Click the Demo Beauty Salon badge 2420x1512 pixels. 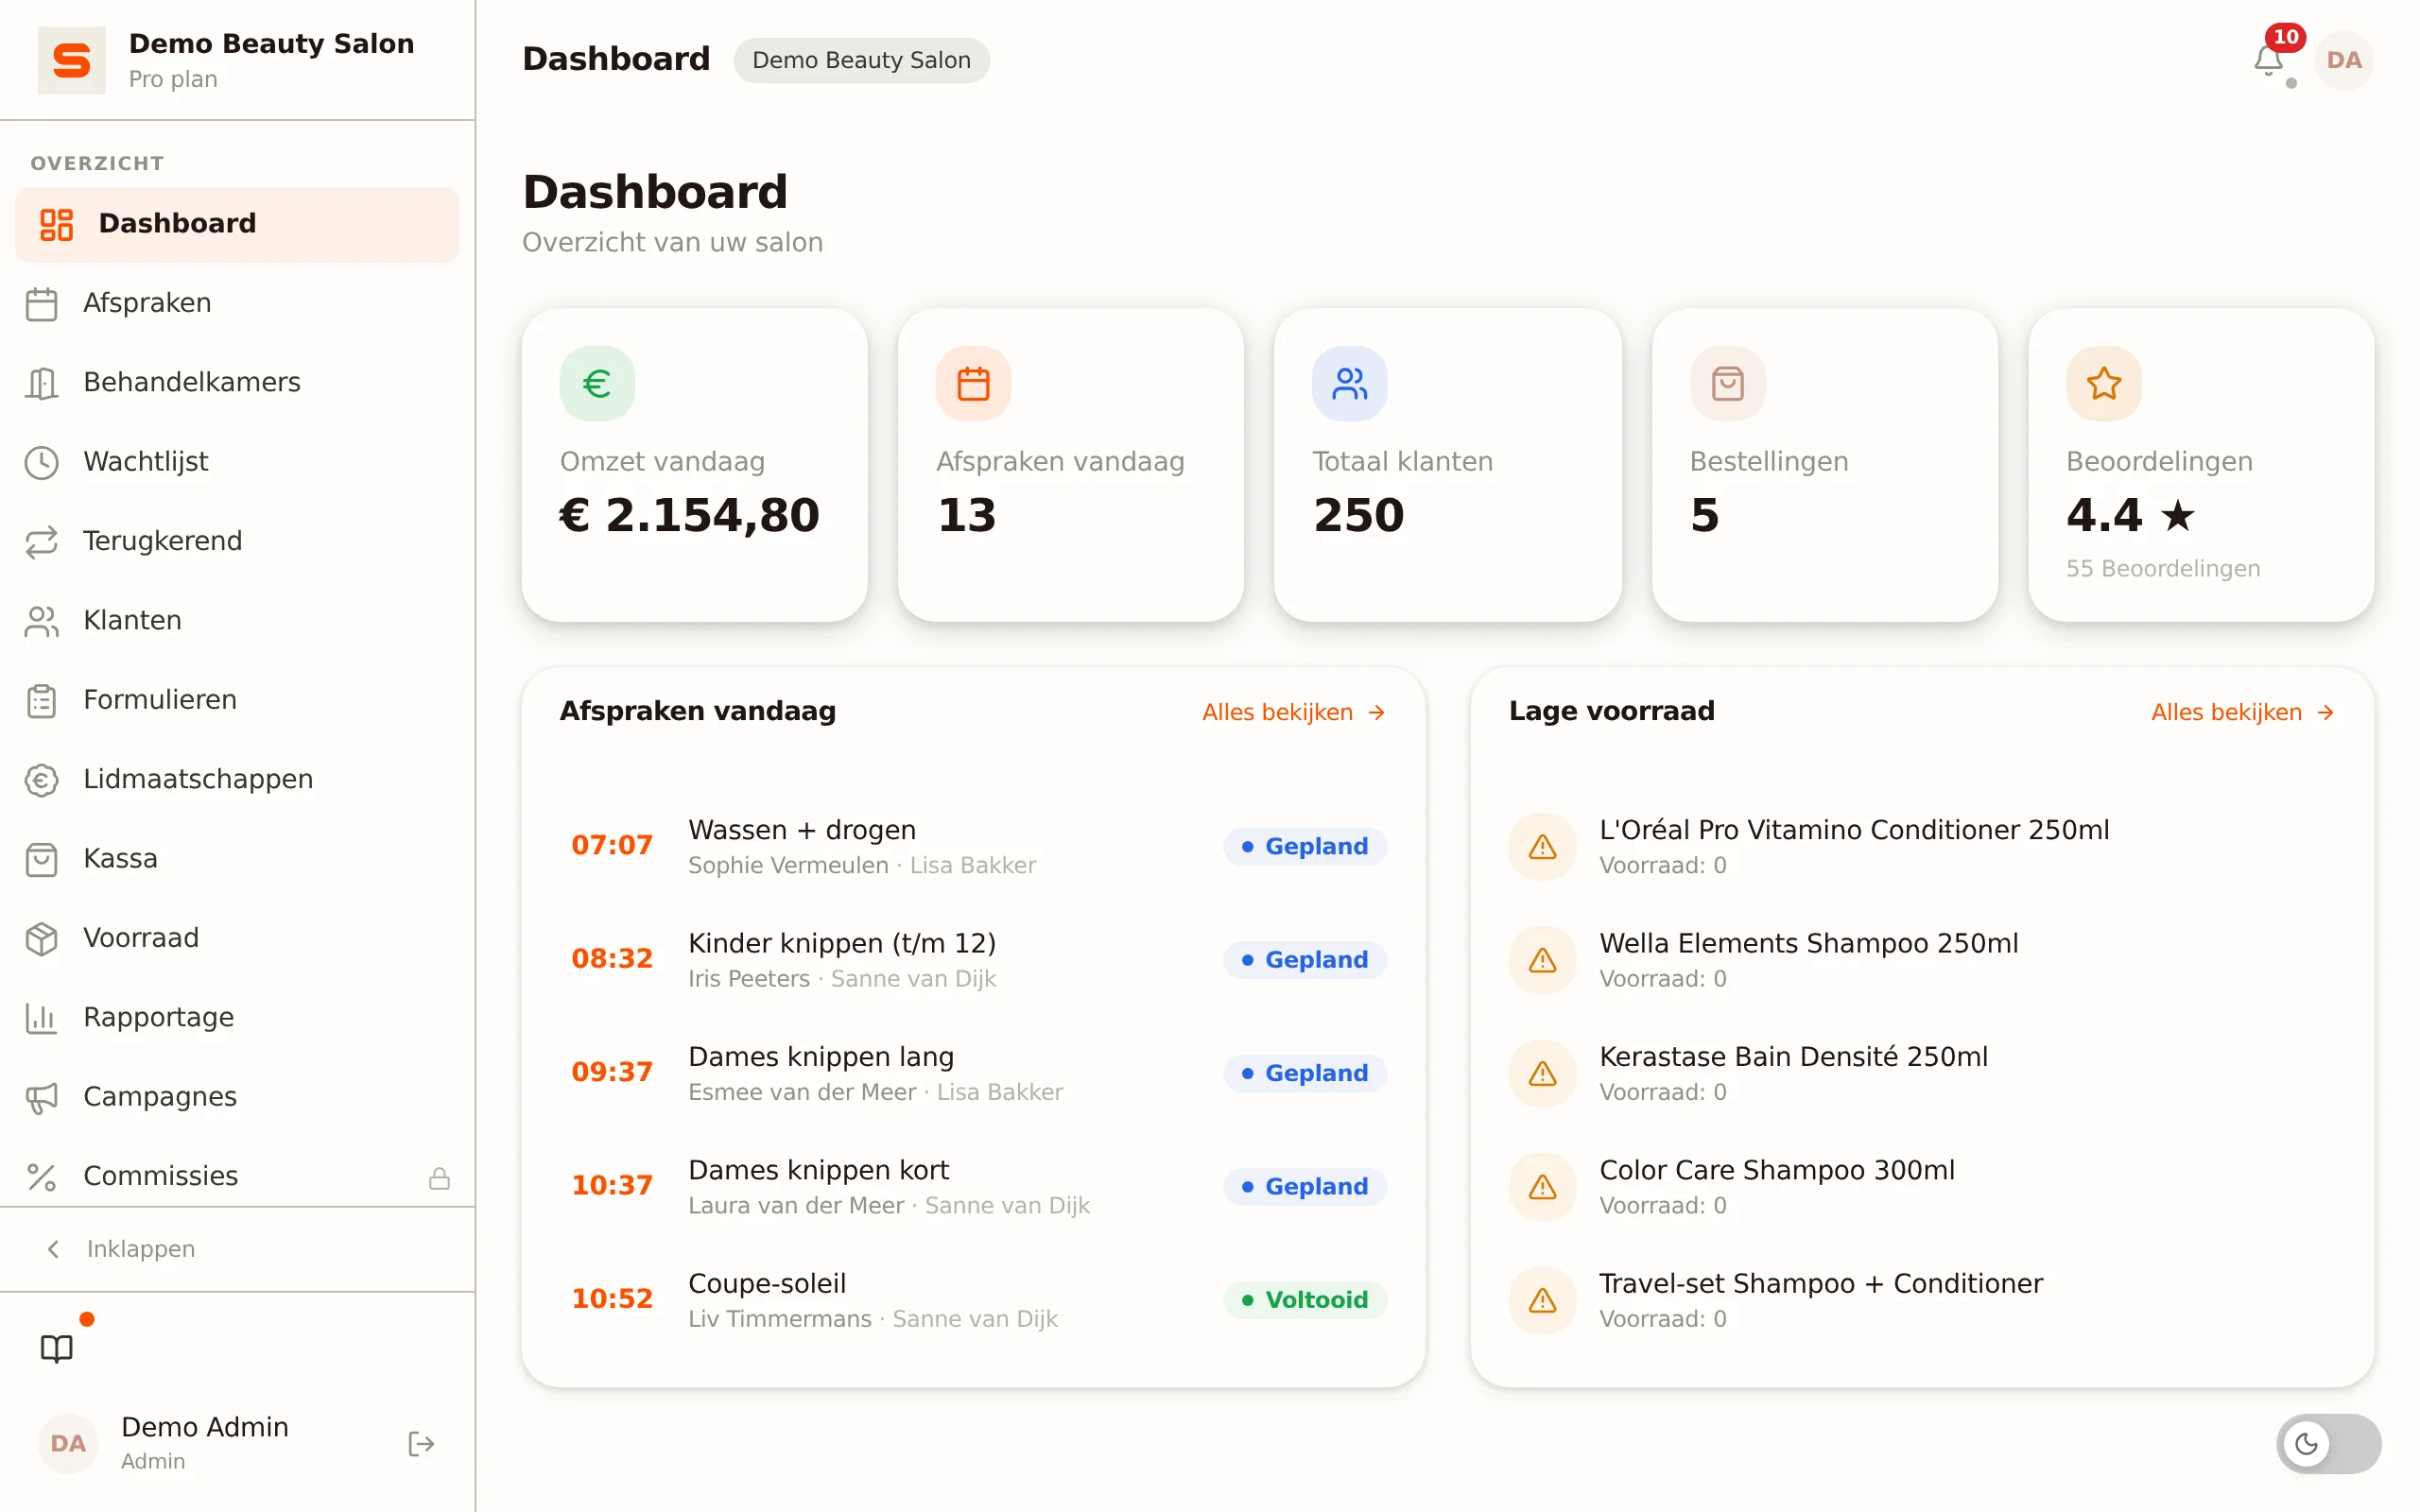coord(861,60)
